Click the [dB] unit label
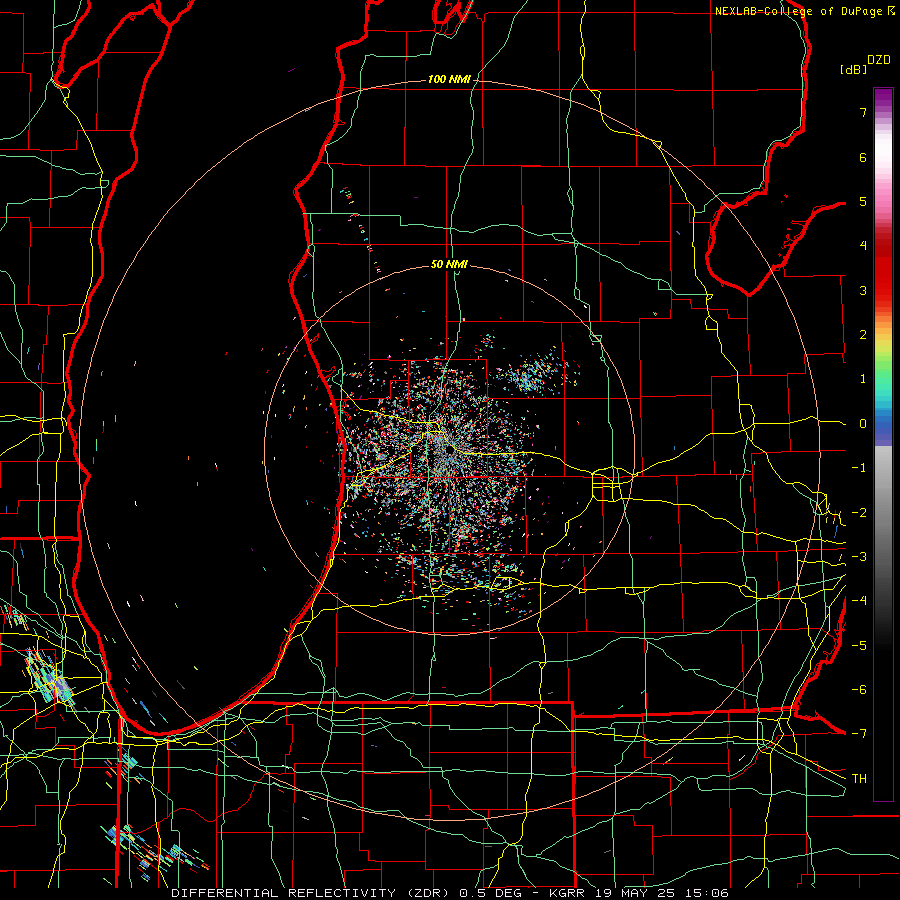 pos(854,69)
